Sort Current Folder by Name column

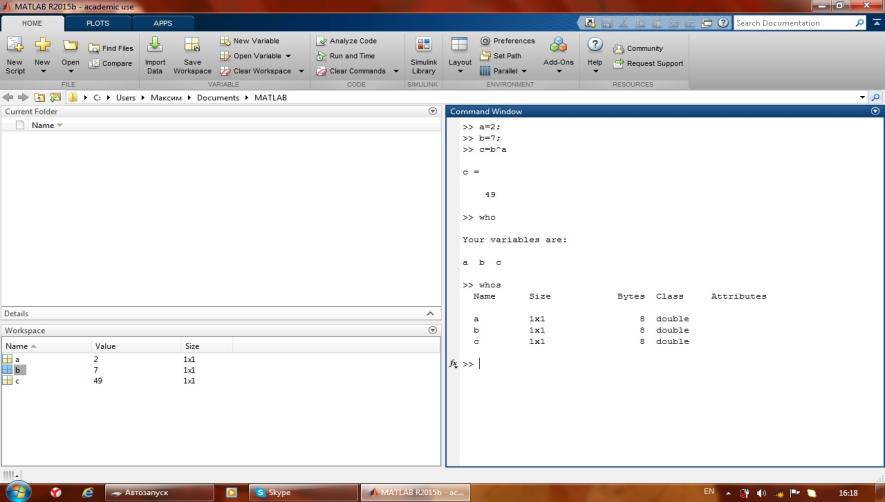tap(42, 125)
